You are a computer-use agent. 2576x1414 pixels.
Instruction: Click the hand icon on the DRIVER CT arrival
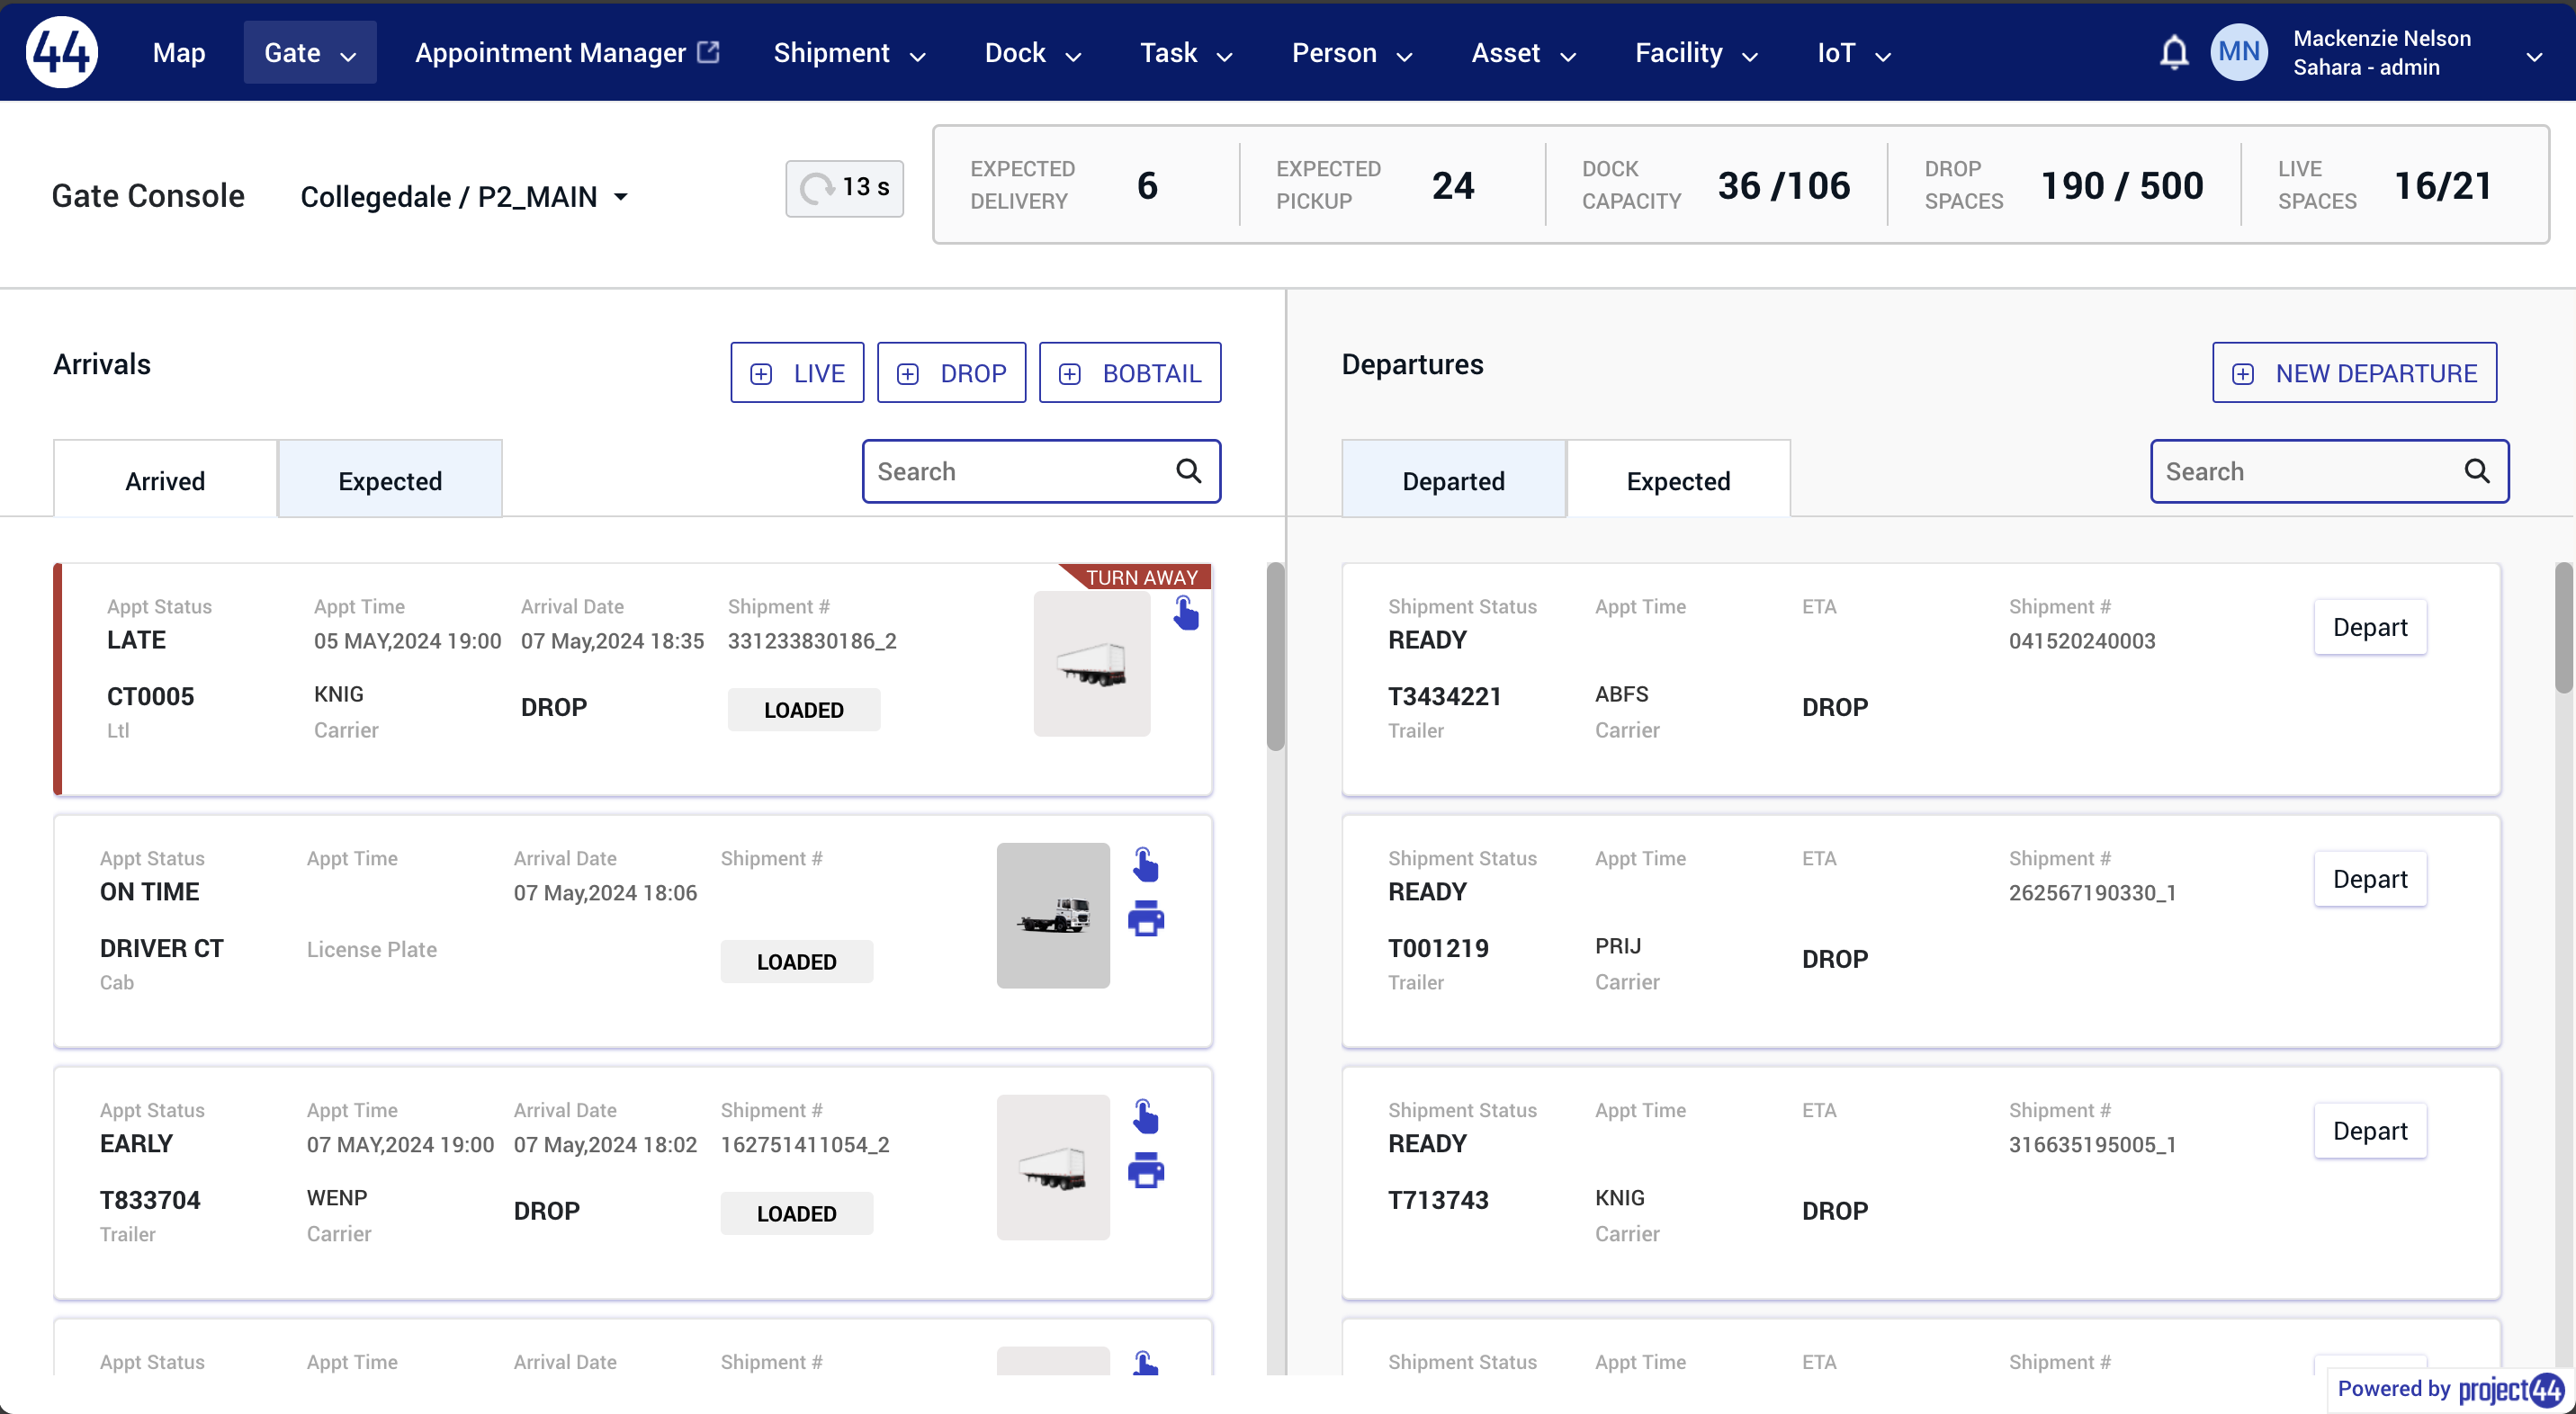[x=1146, y=865]
